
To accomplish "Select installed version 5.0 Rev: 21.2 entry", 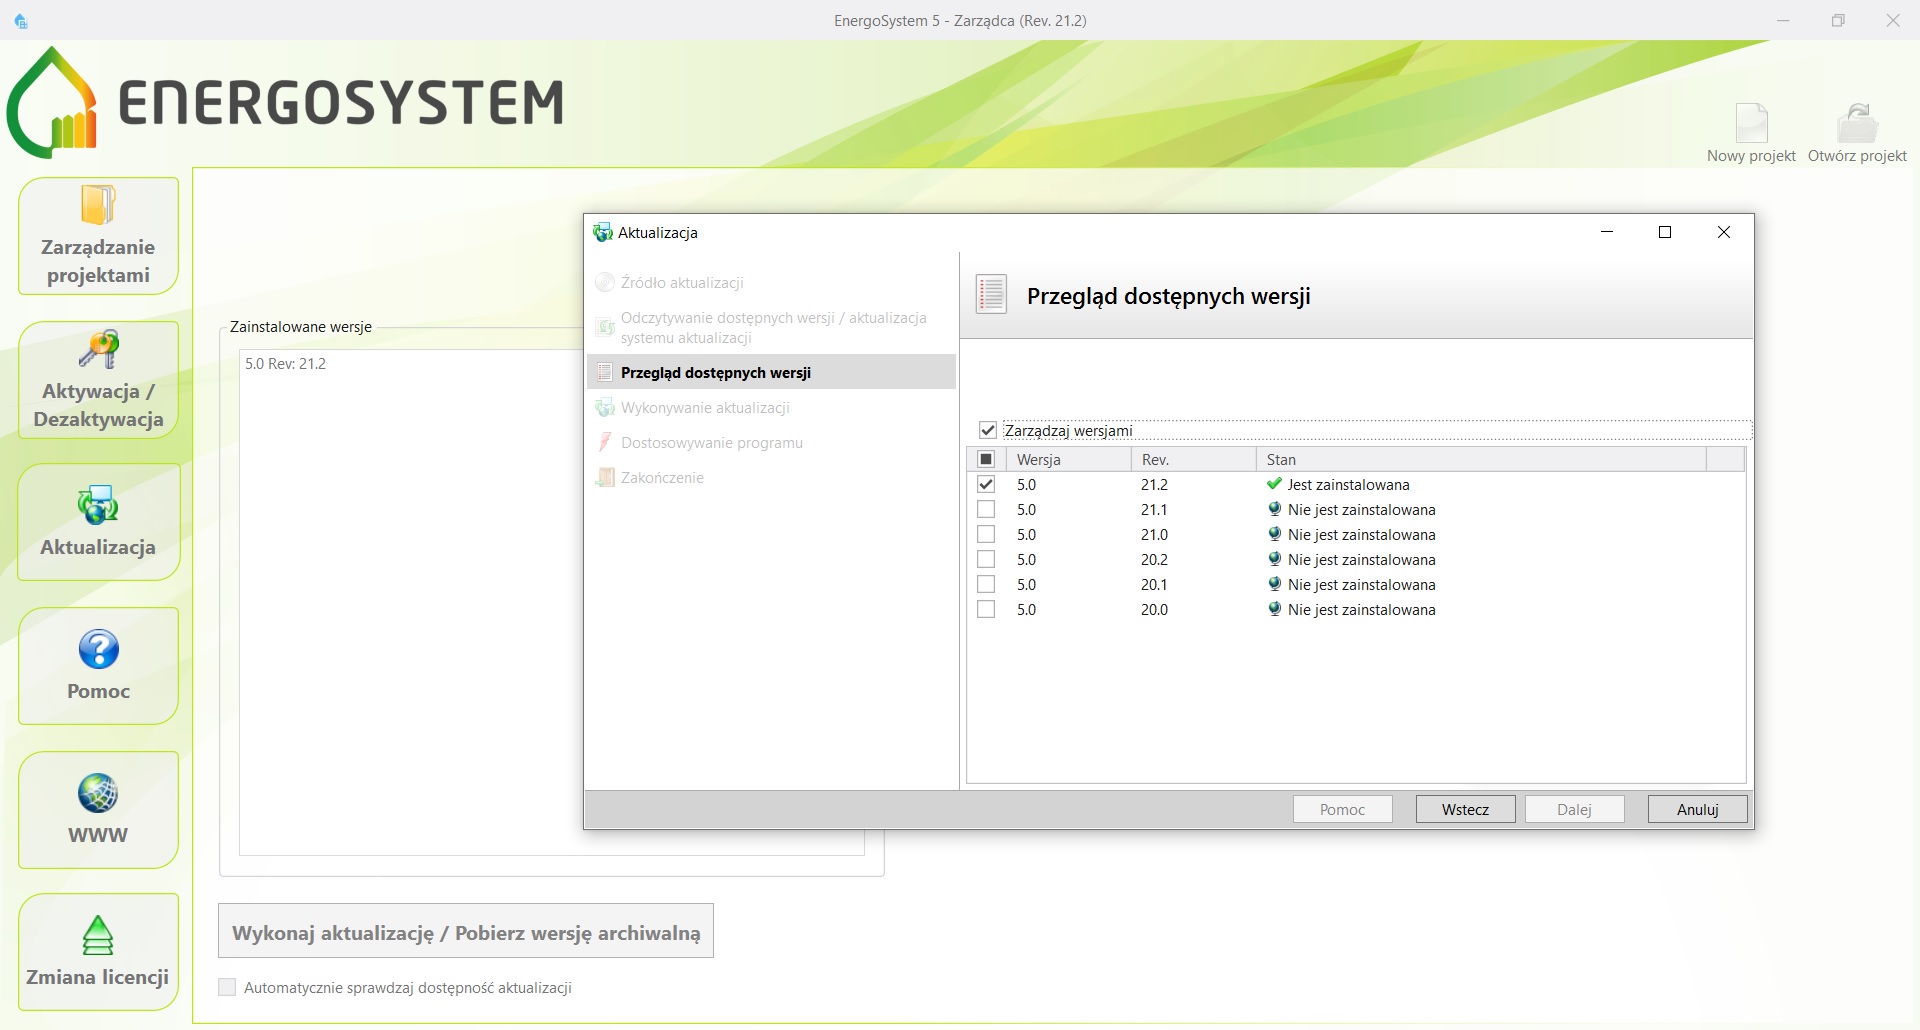I will pos(285,363).
